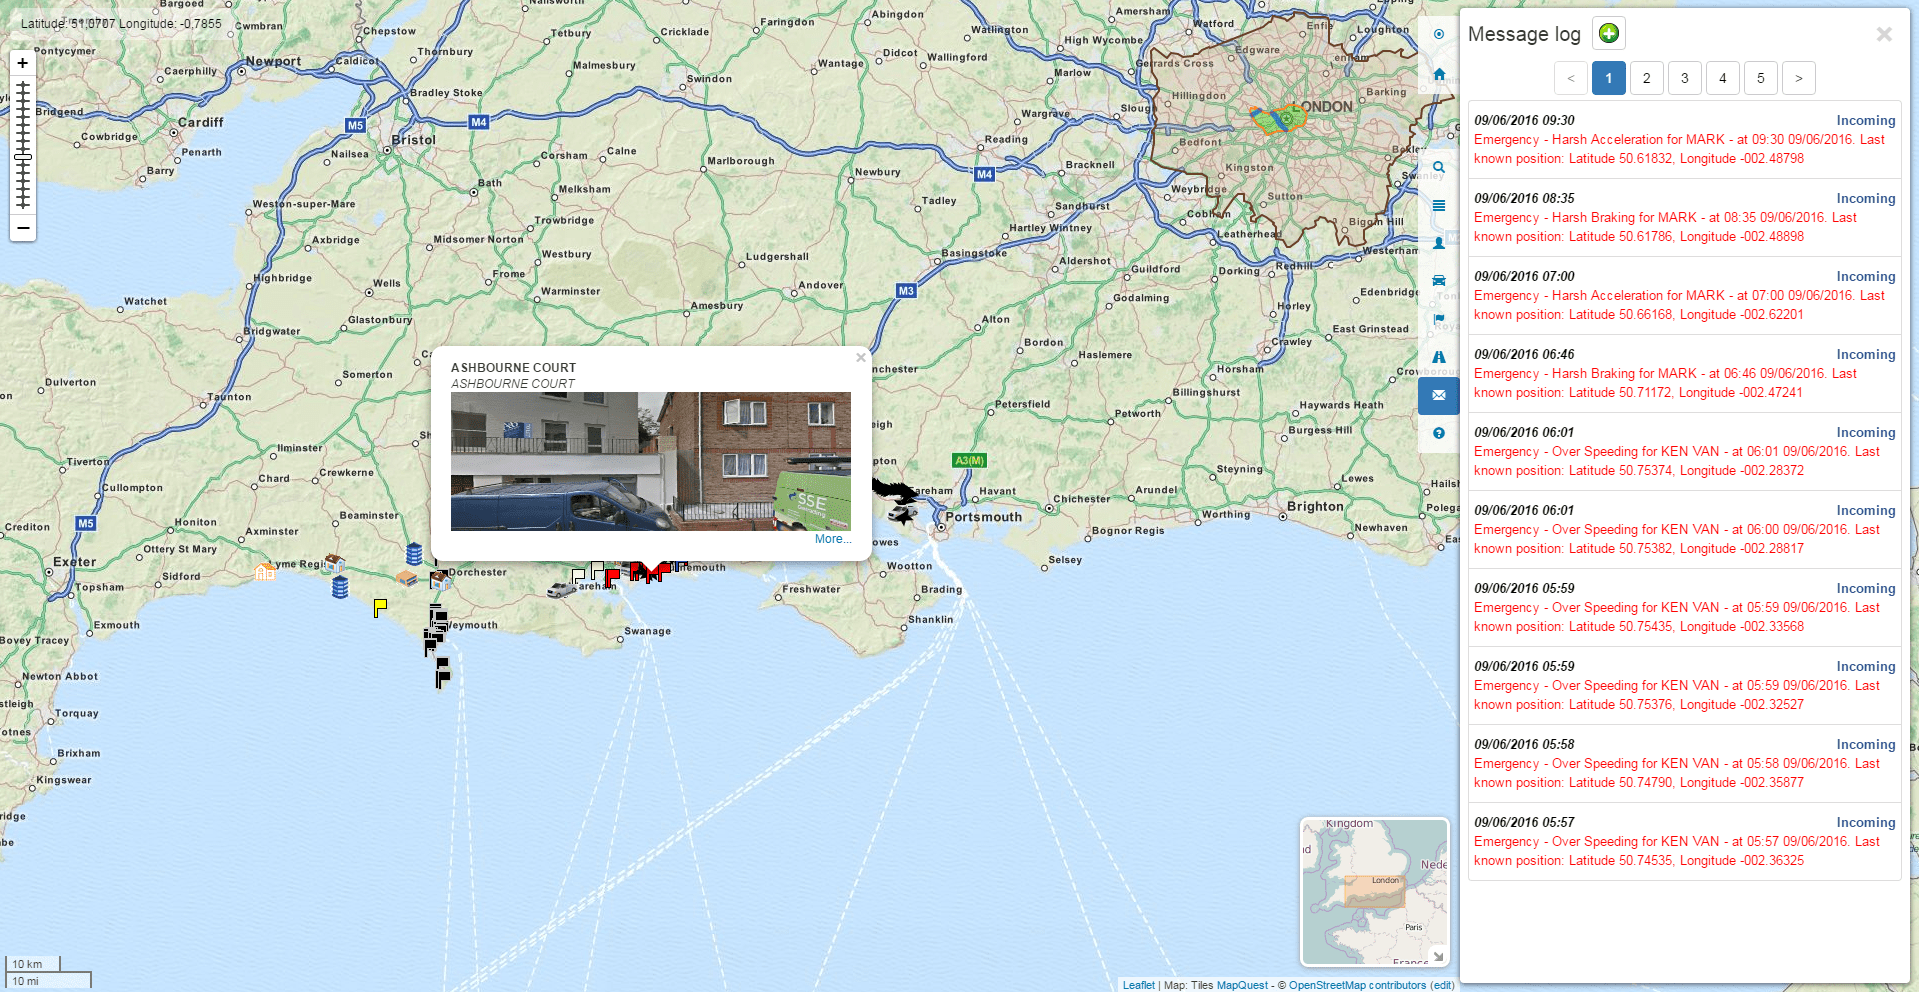Click the More... link in Ashbourne Court popup
The height and width of the screenshot is (992, 1919).
tap(833, 539)
